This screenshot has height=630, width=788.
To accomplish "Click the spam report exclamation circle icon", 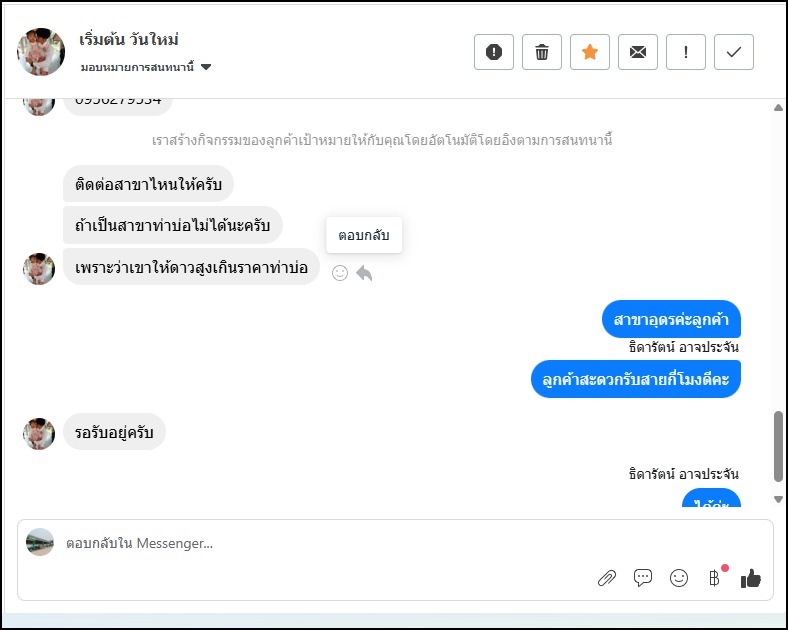I will click(493, 53).
